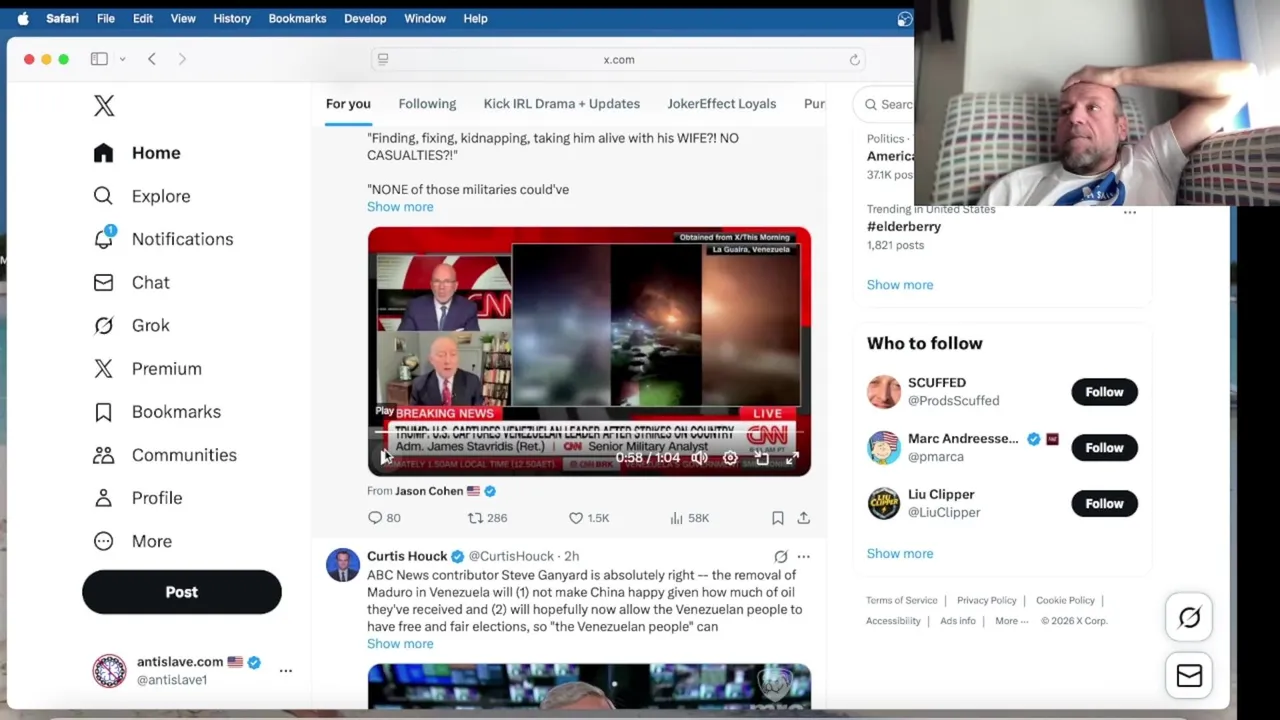Open Accessibility footer link
Screen dimensions: 1280x720
click(893, 621)
